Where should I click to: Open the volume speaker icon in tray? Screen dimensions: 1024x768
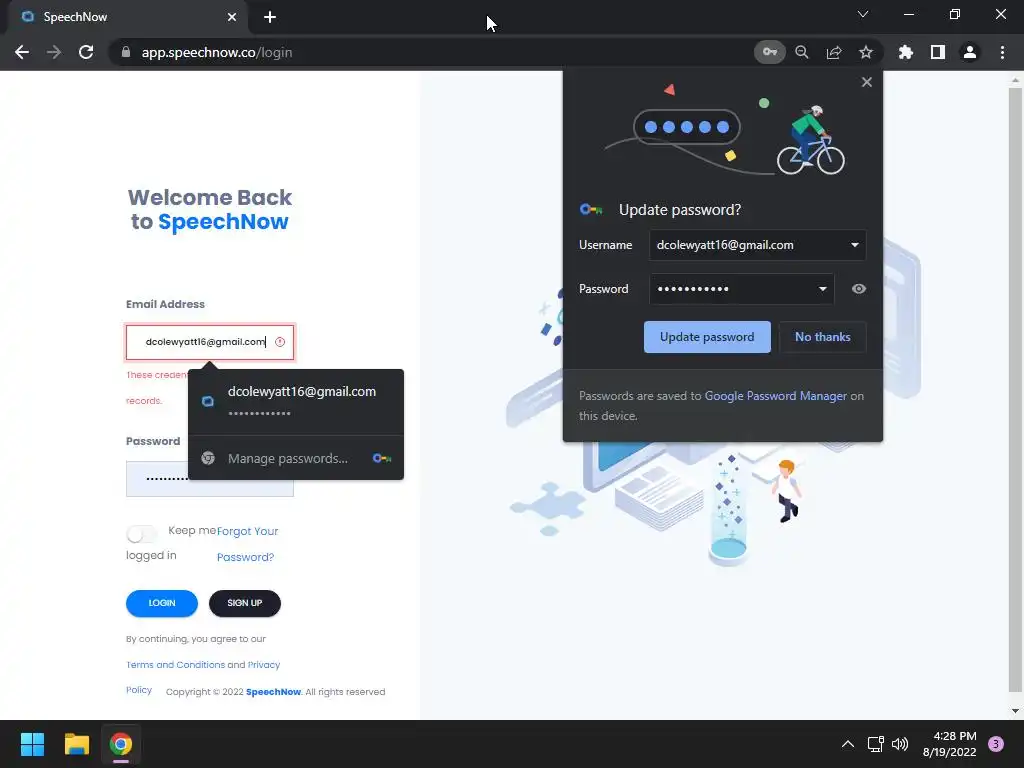900,744
